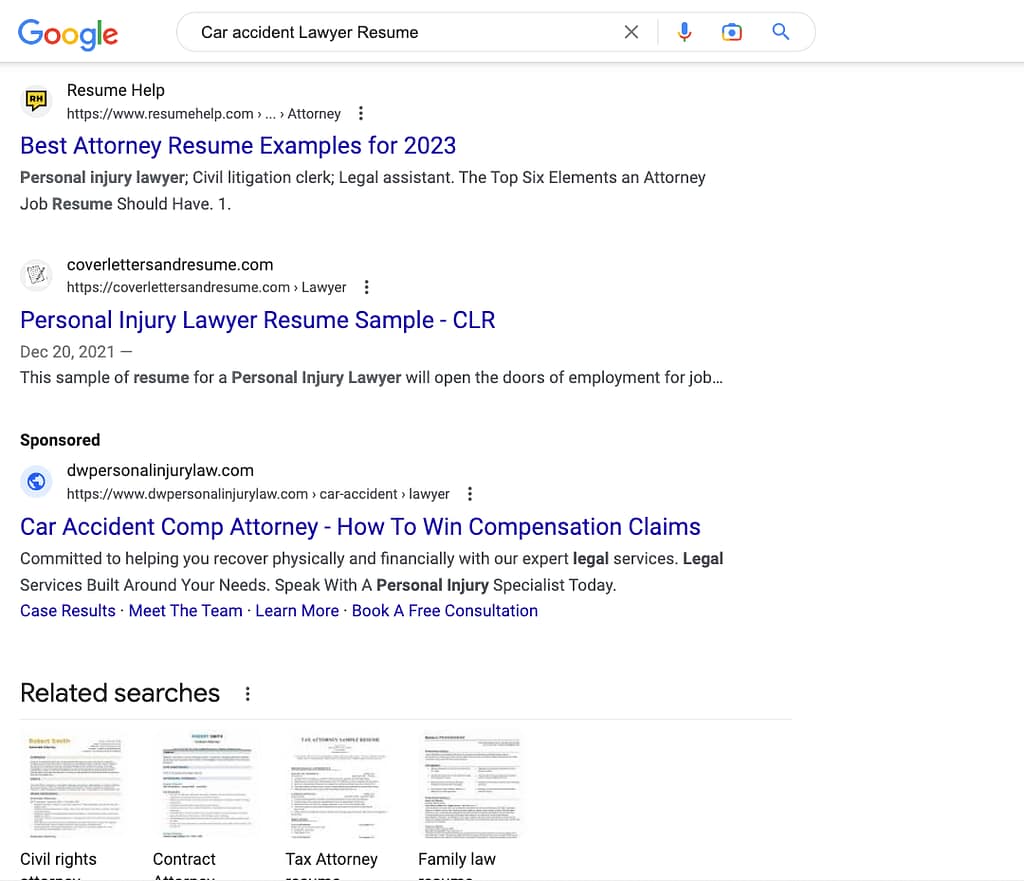1024x881 pixels.
Task: Open Google Lens camera image search
Action: (x=731, y=32)
